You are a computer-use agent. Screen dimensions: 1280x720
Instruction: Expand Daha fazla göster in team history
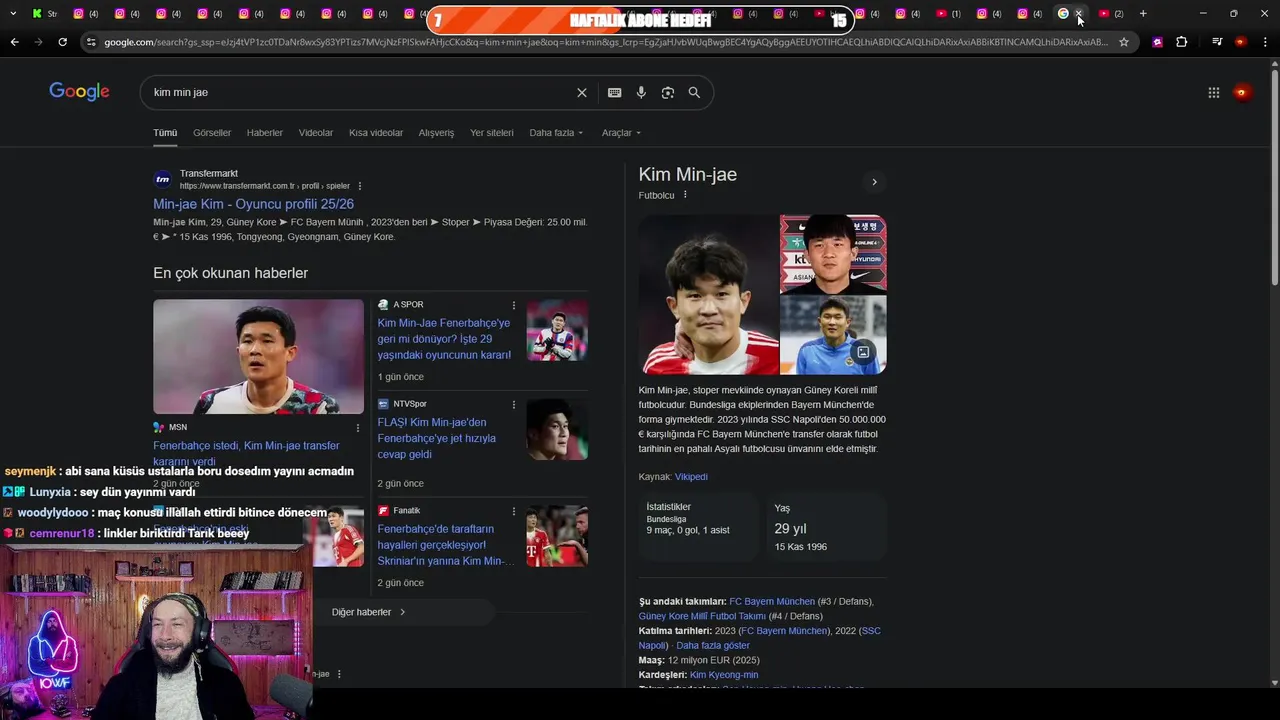coord(713,646)
